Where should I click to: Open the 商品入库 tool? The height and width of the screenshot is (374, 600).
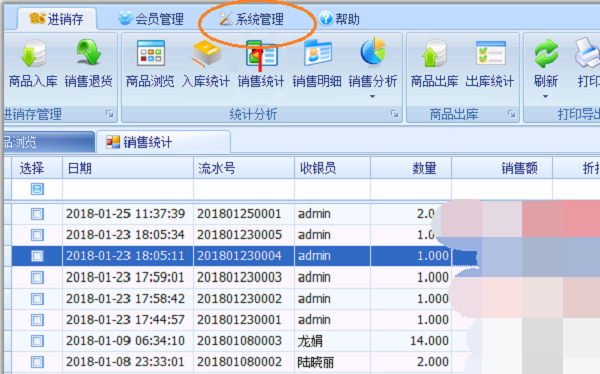[33, 64]
